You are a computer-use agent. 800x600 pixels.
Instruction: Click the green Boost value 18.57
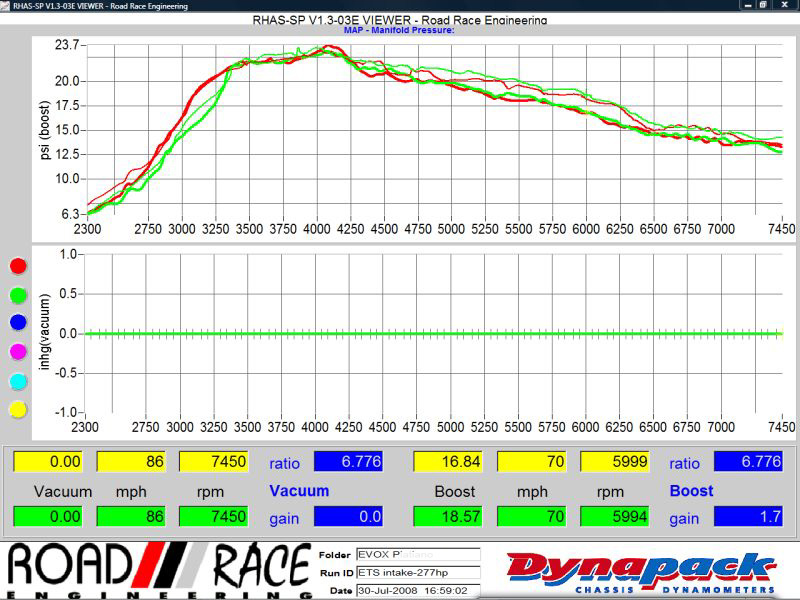(447, 516)
